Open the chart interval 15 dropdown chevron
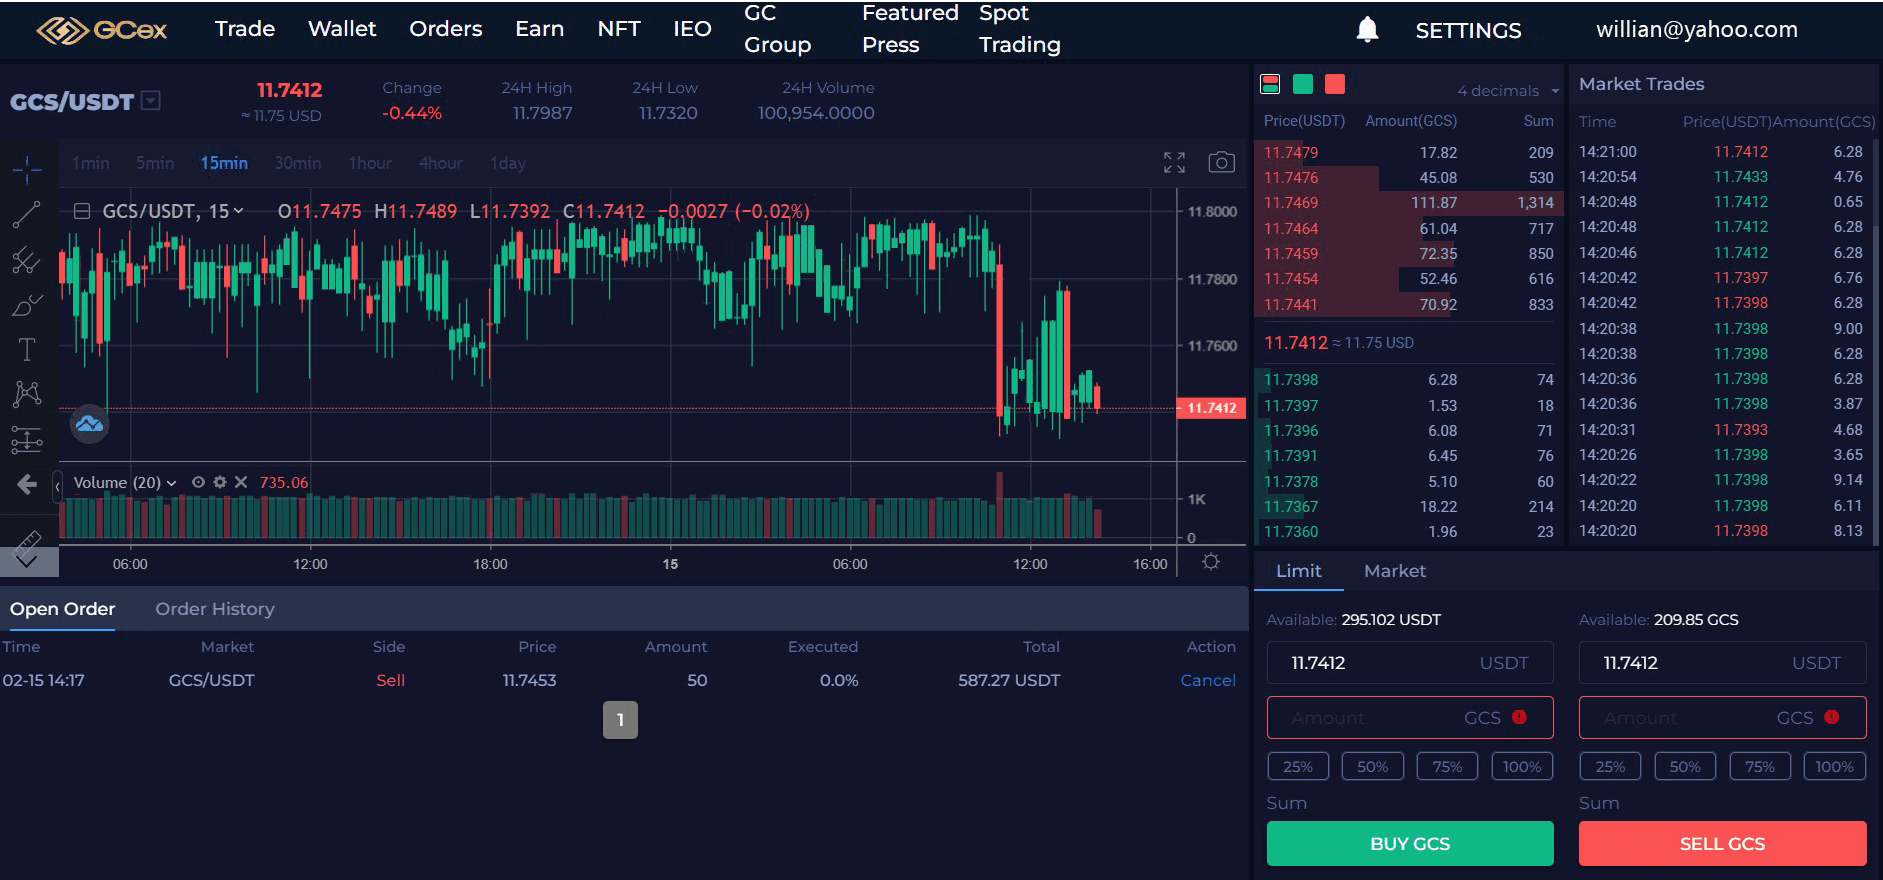The image size is (1883, 880). [x=238, y=211]
